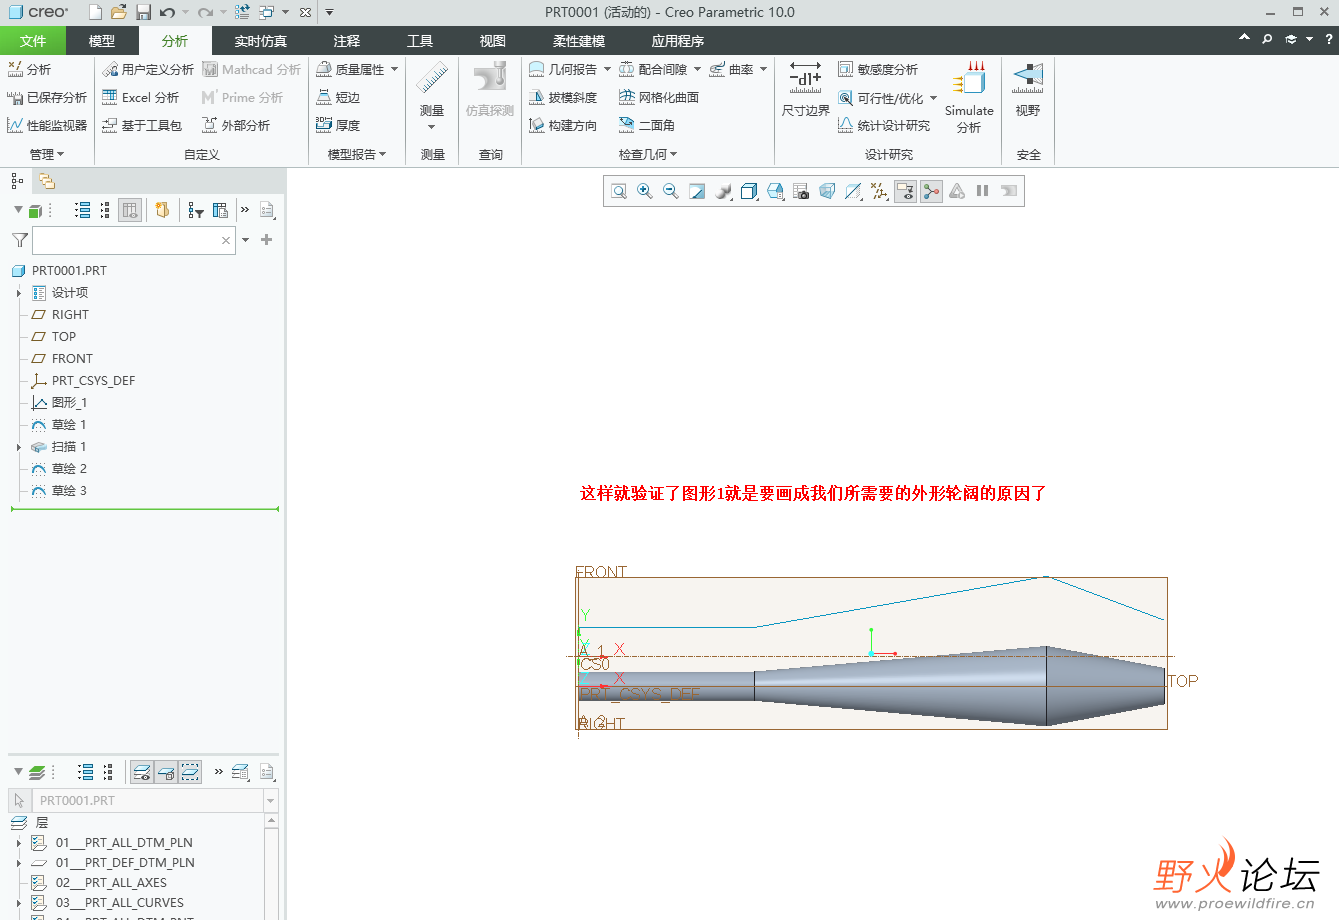Viewport: 1339px width, 920px height.
Task: Click 已保存分析
Action: pos(47,97)
